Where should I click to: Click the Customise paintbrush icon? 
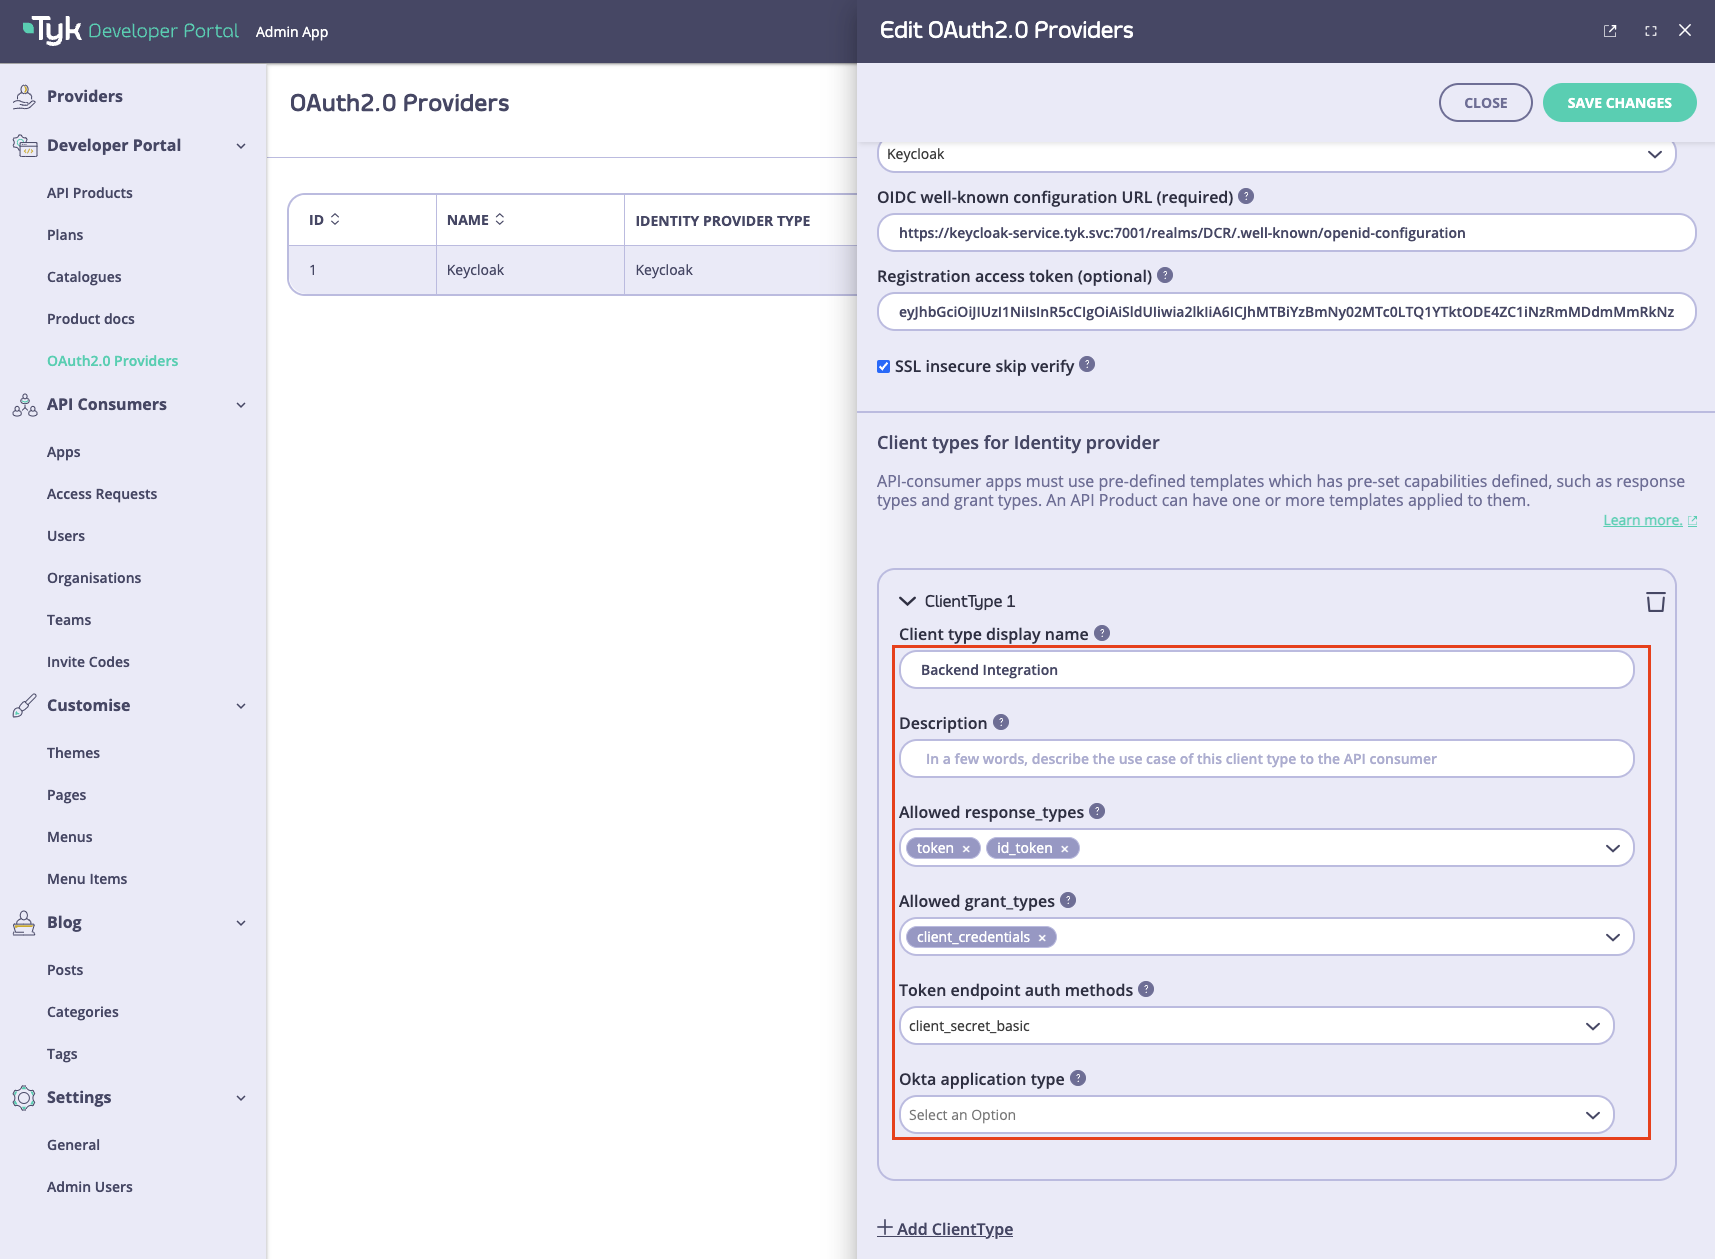coord(21,705)
